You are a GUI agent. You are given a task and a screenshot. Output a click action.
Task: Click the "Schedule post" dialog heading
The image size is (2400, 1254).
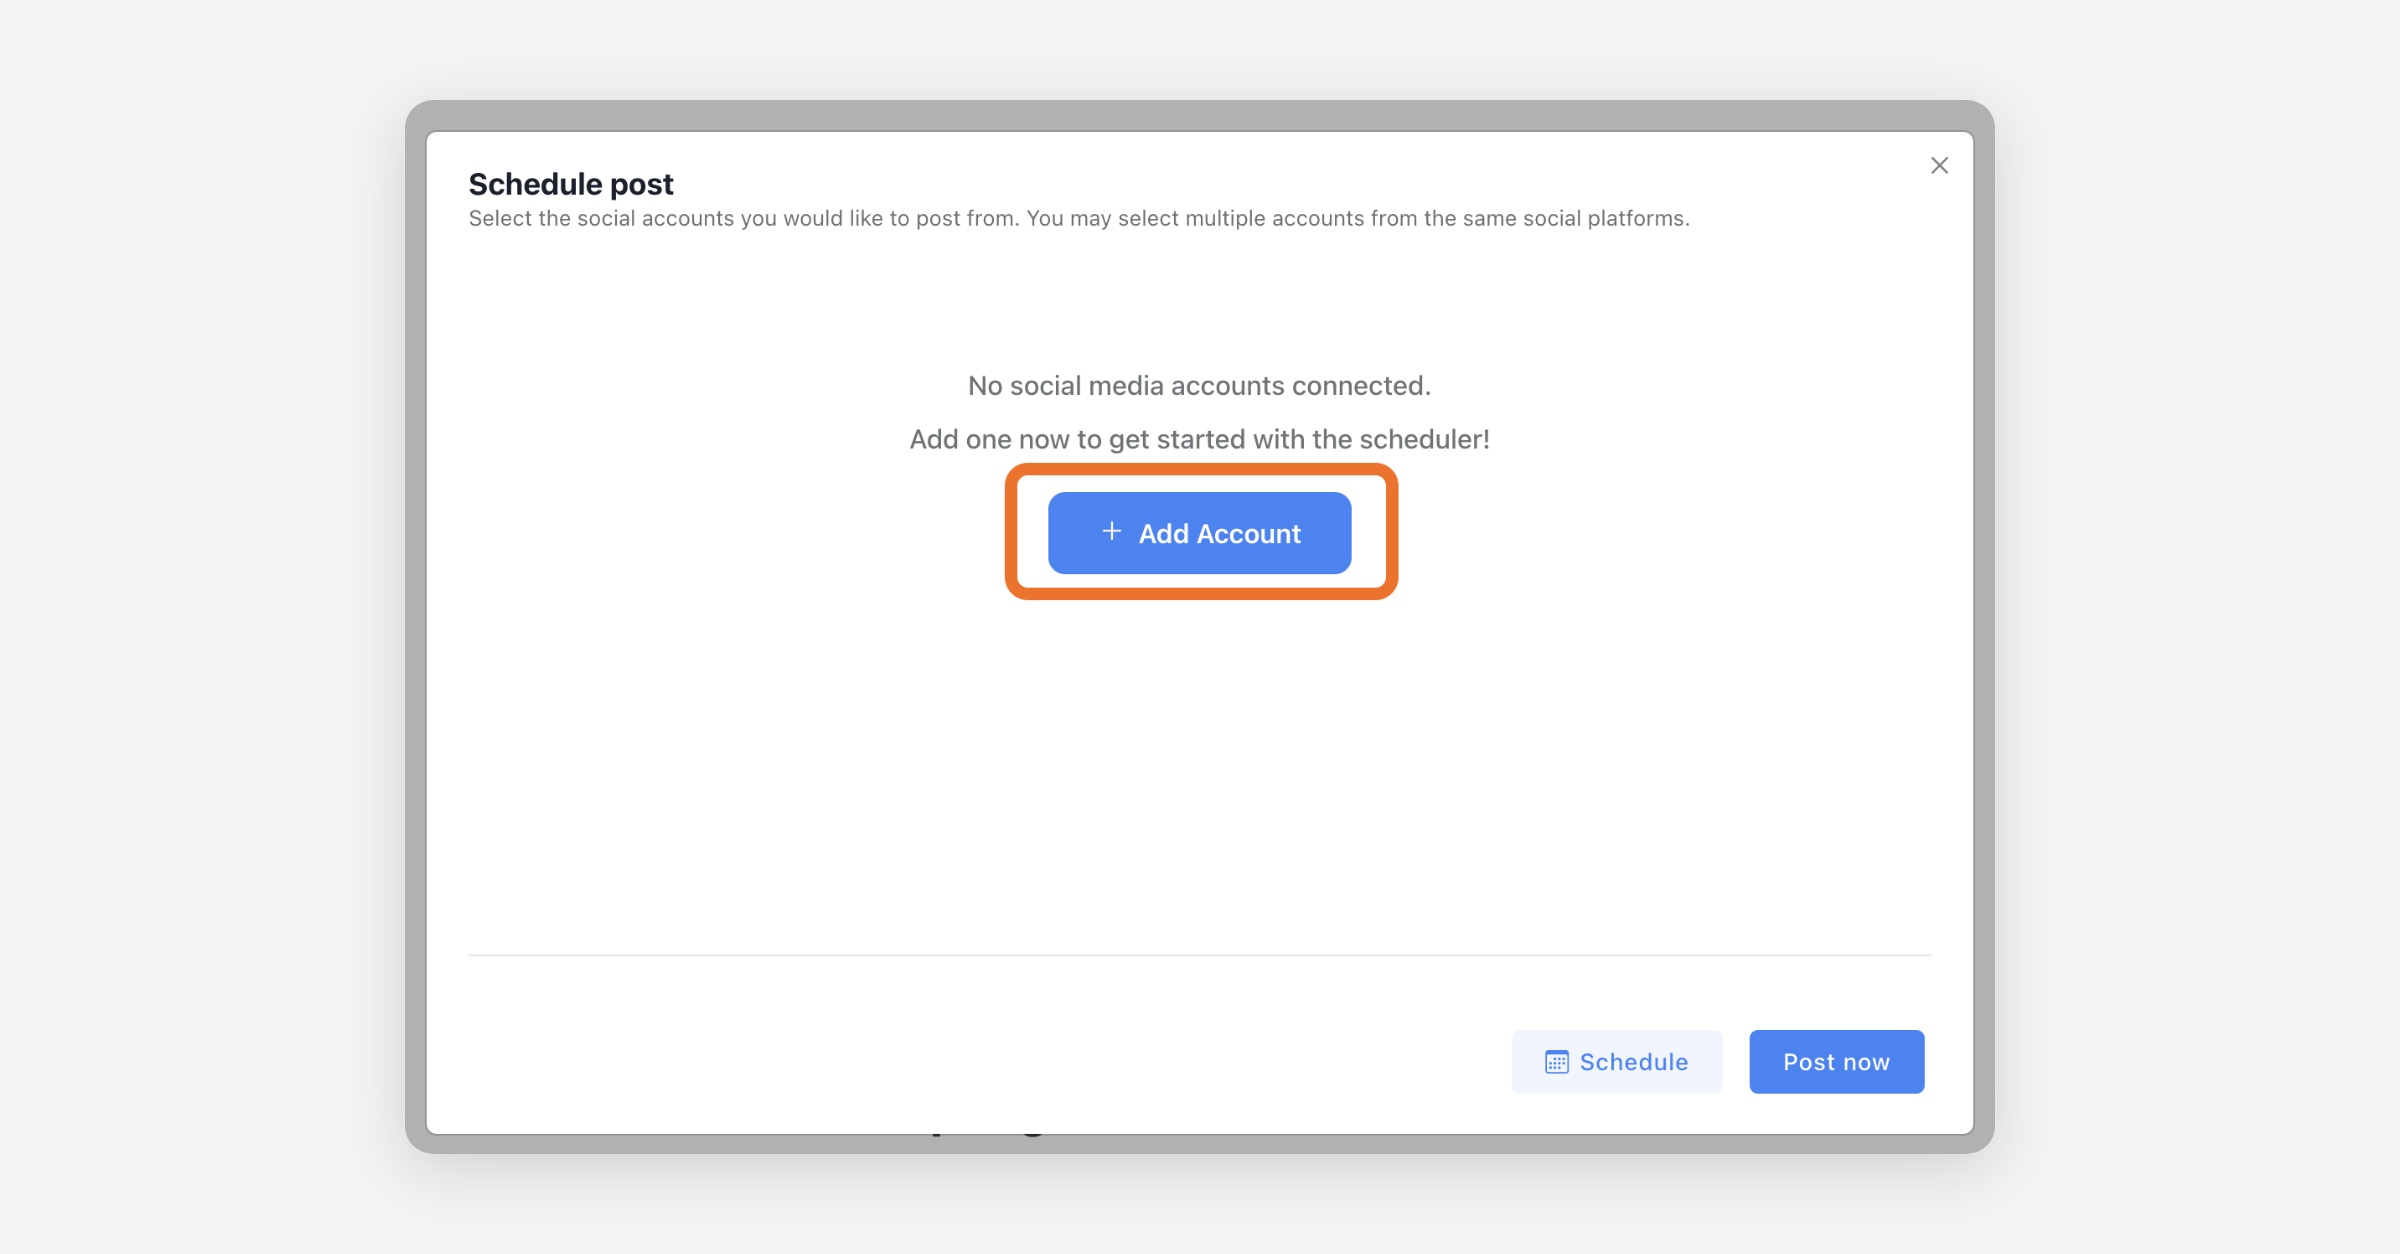tap(571, 184)
